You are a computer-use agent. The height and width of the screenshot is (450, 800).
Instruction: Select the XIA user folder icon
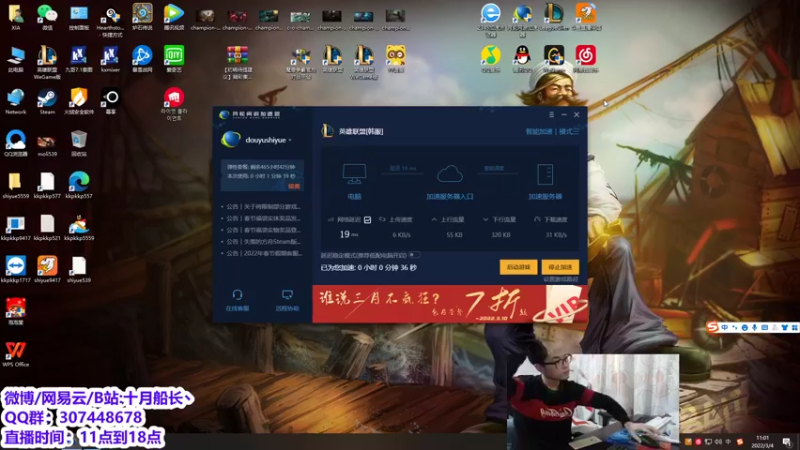(x=15, y=17)
